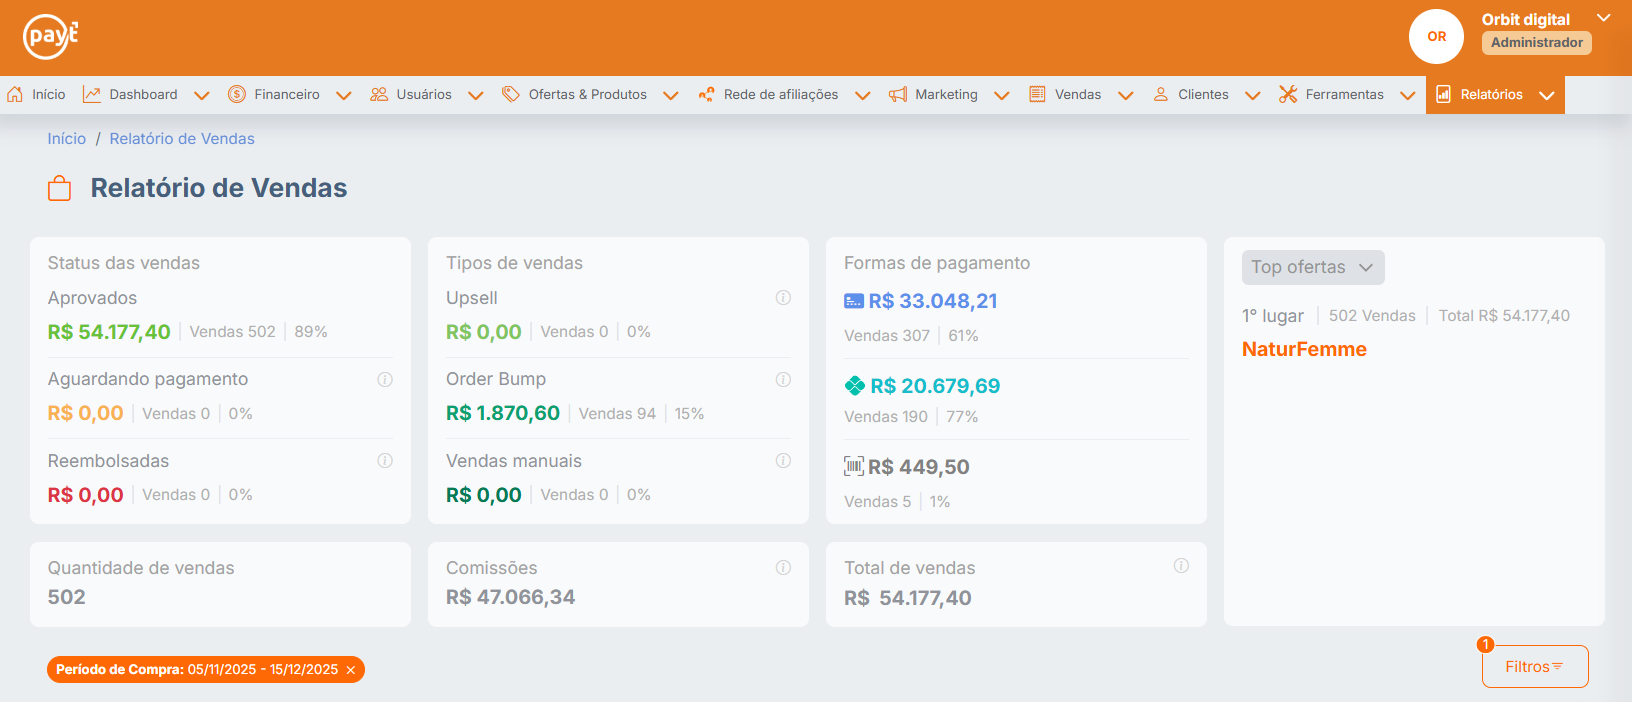Open the Filtros button
Image resolution: width=1632 pixels, height=702 pixels.
coord(1535,667)
